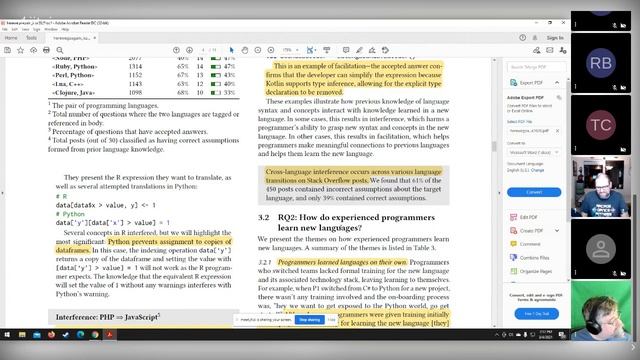The image size is (640, 360).
Task: Click the zoom out minus circle icon
Action: pyautogui.click(x=258, y=50)
